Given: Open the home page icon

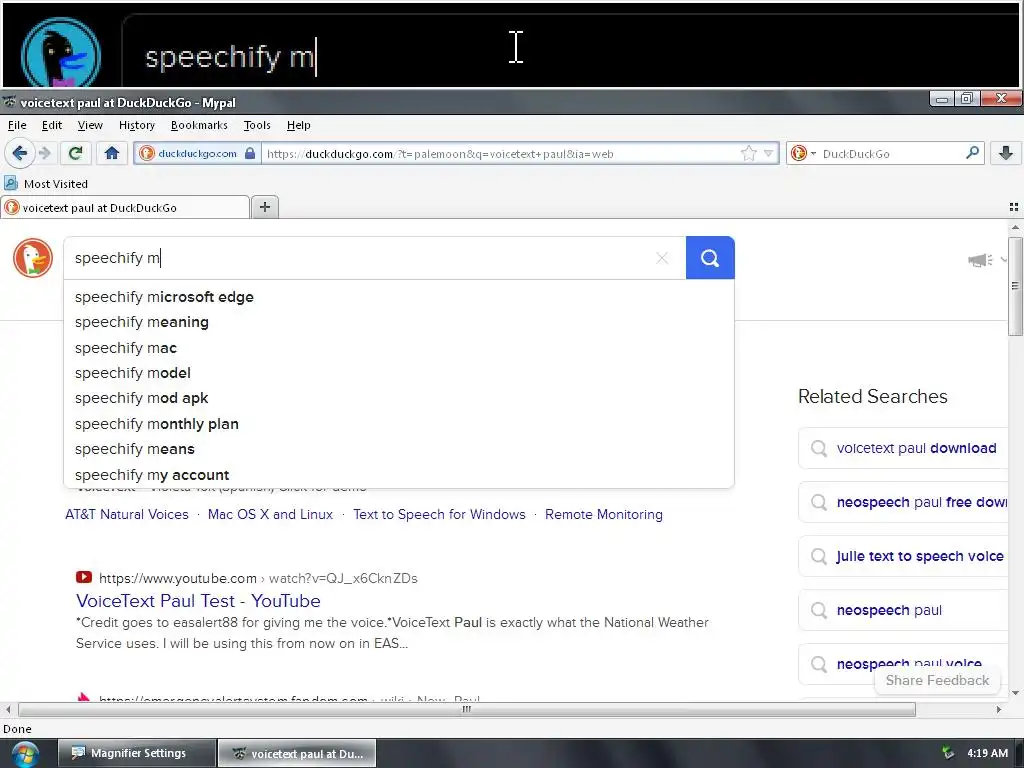Looking at the screenshot, I should tap(112, 153).
